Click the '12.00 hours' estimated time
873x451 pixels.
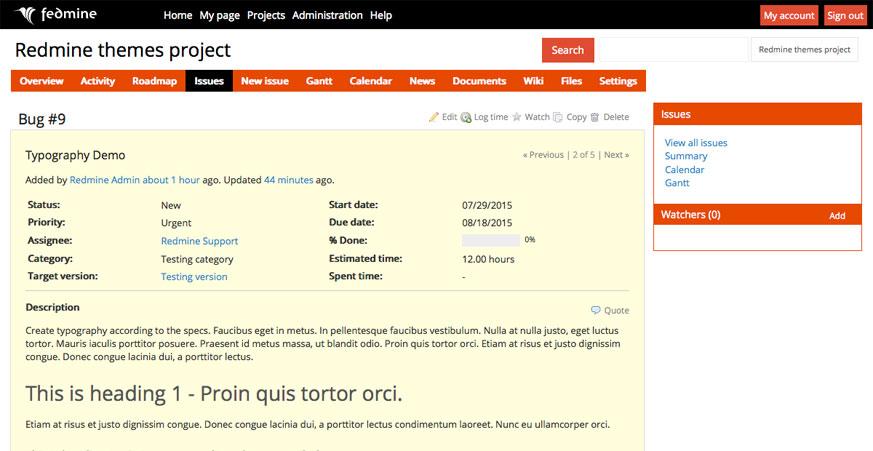(488, 259)
